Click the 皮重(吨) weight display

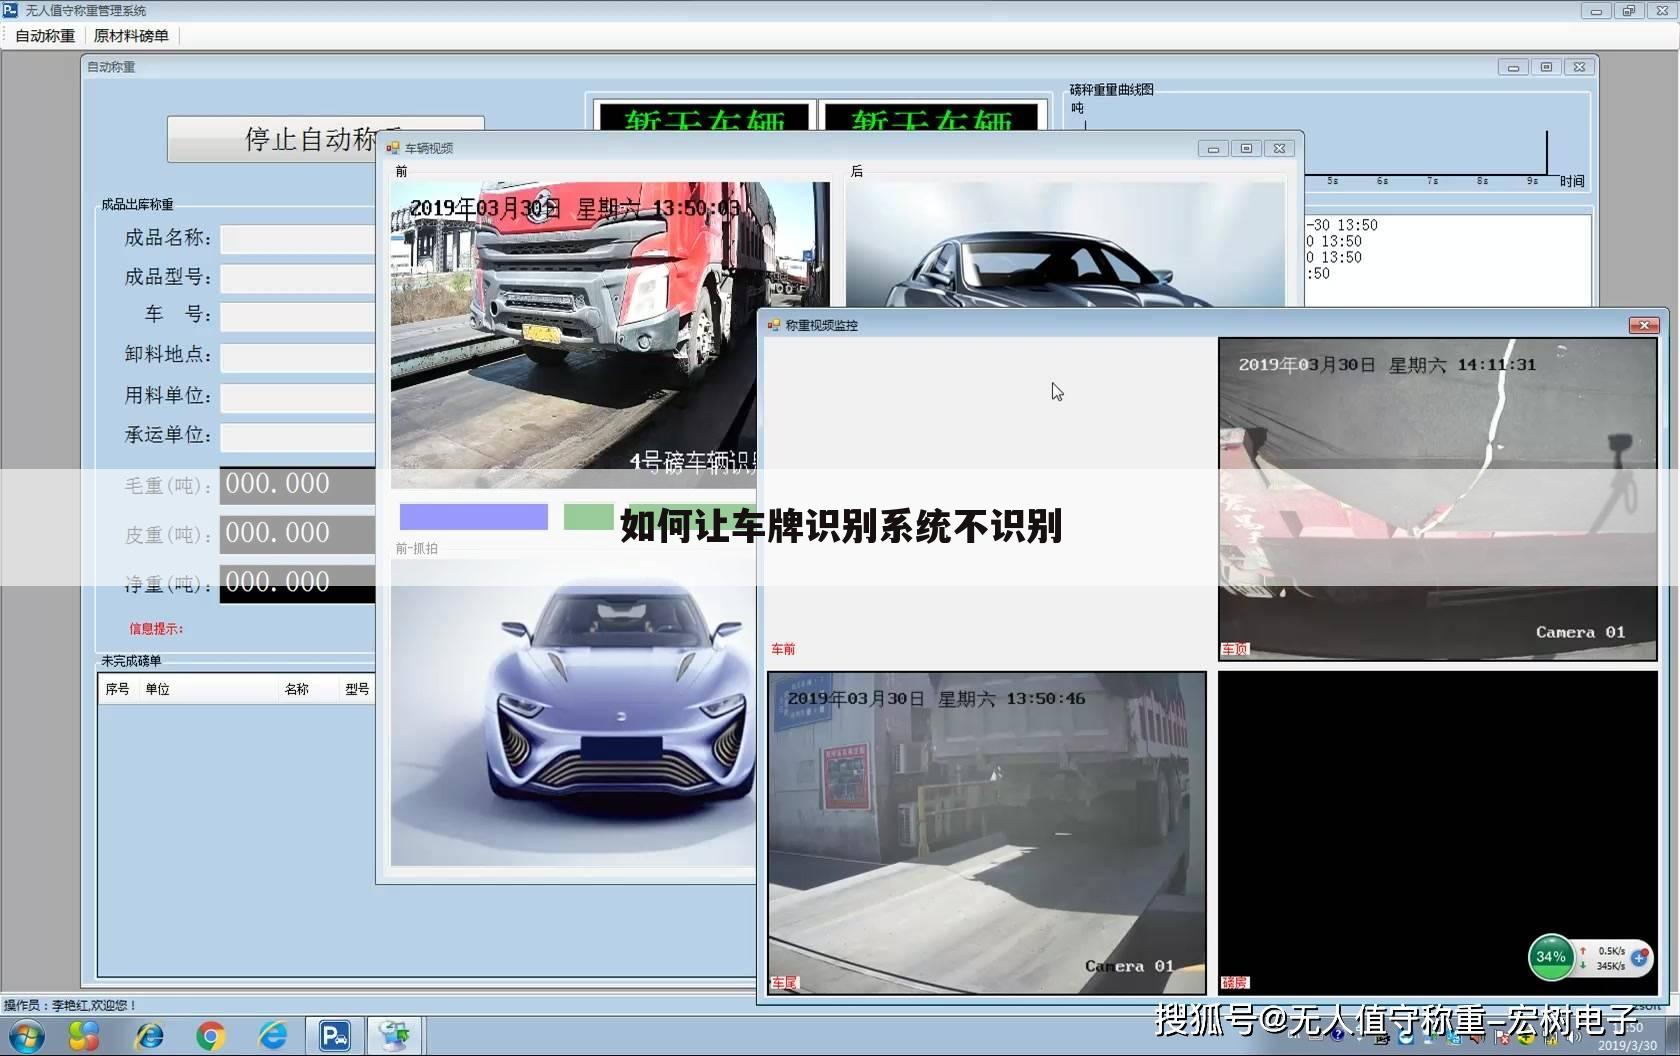coord(298,533)
